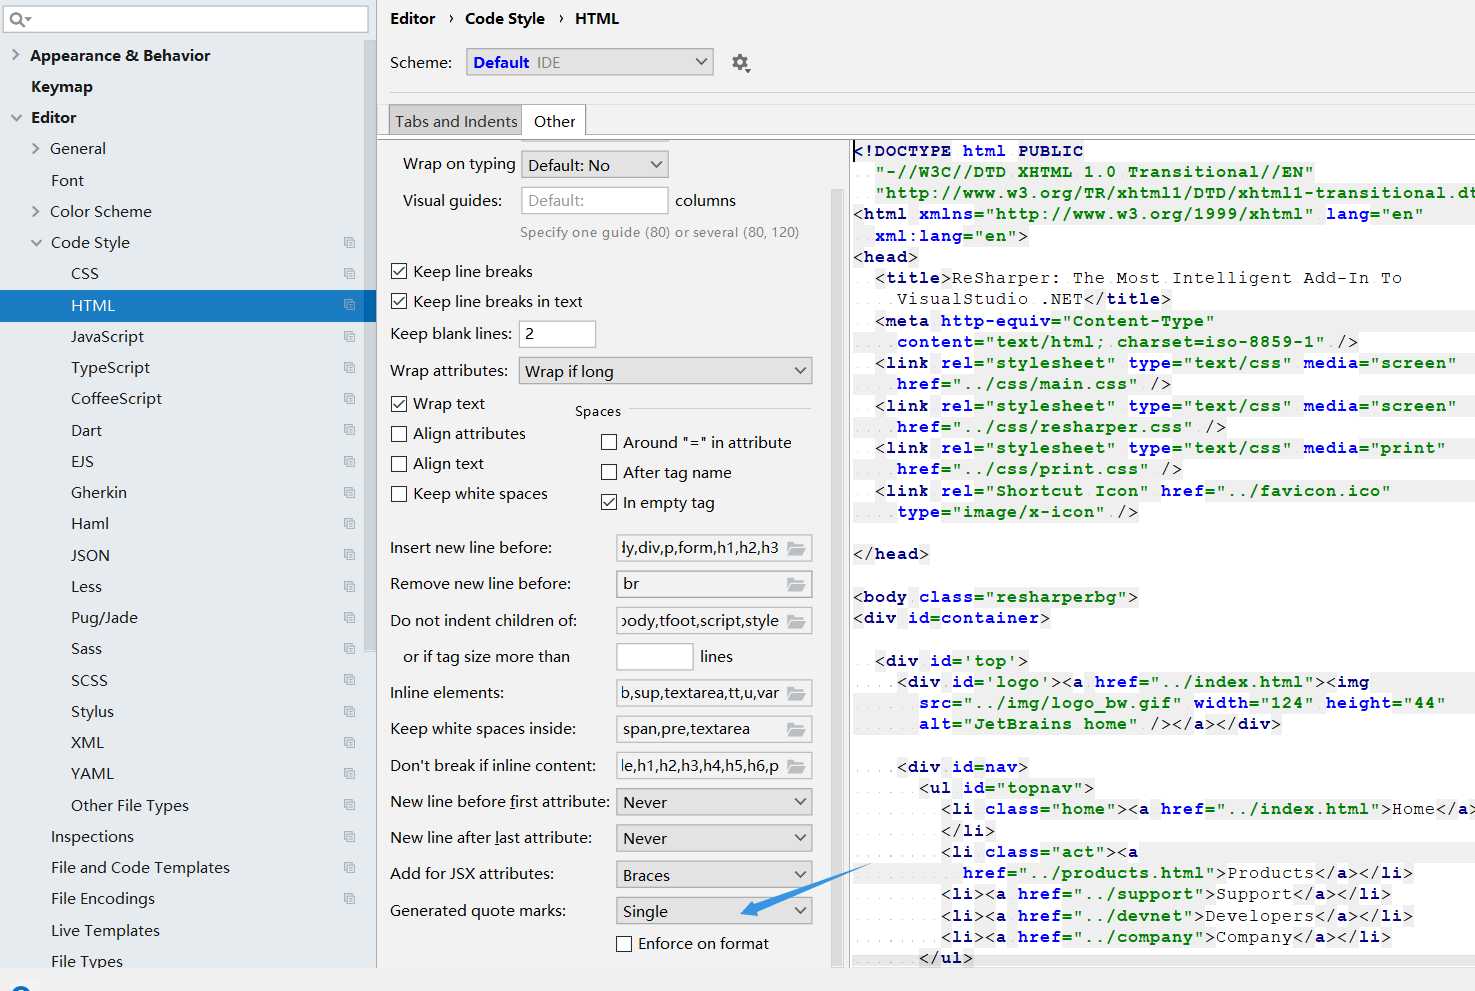The image size is (1475, 991).
Task: Select Pug/Jade code style
Action: coord(104,617)
